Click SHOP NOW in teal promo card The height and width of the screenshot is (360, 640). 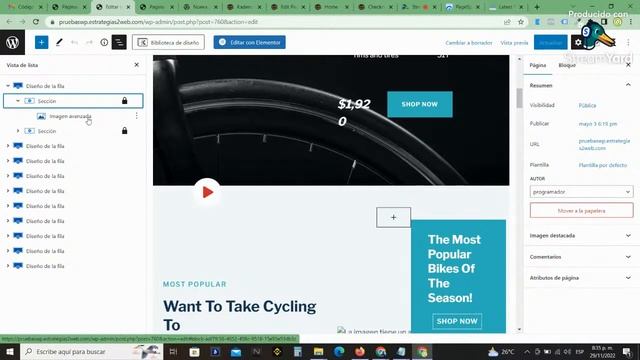click(x=457, y=321)
